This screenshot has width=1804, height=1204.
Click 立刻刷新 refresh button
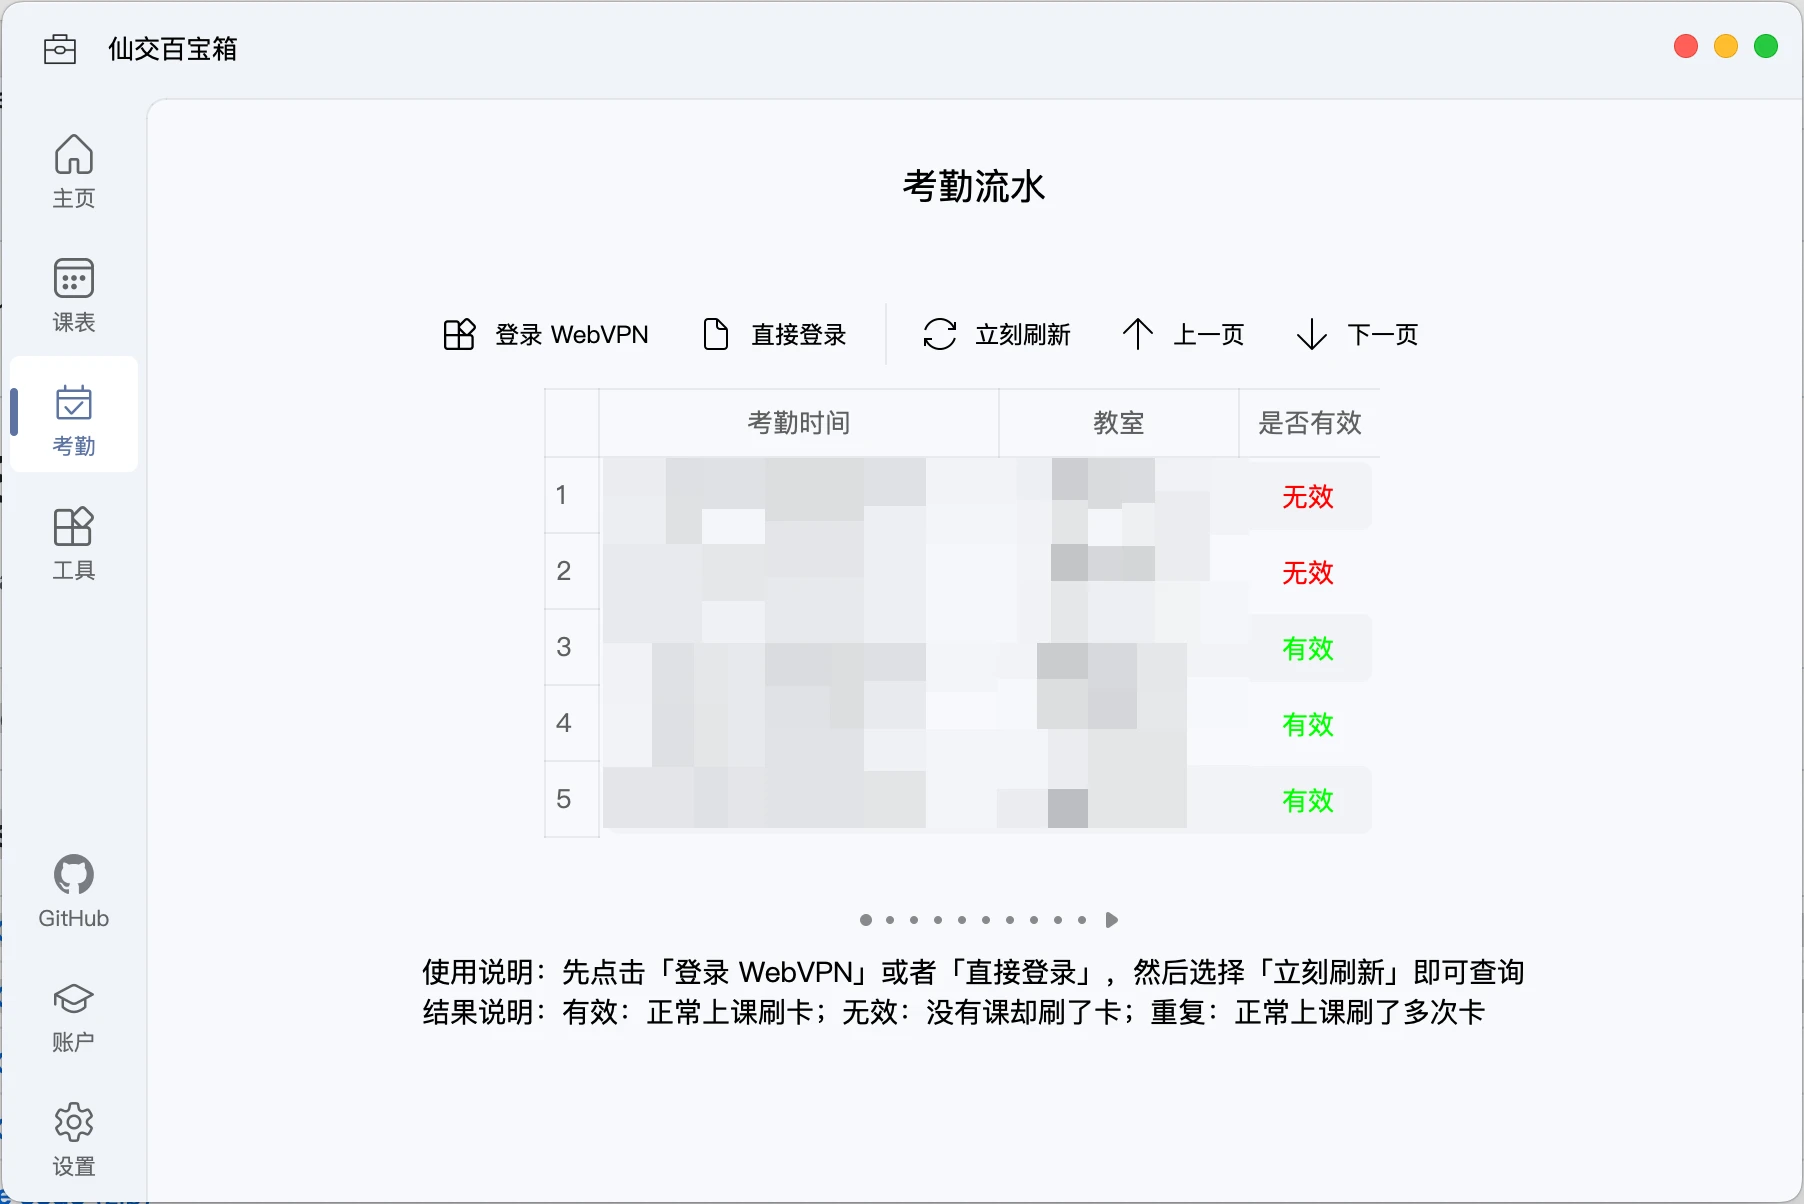tap(997, 334)
